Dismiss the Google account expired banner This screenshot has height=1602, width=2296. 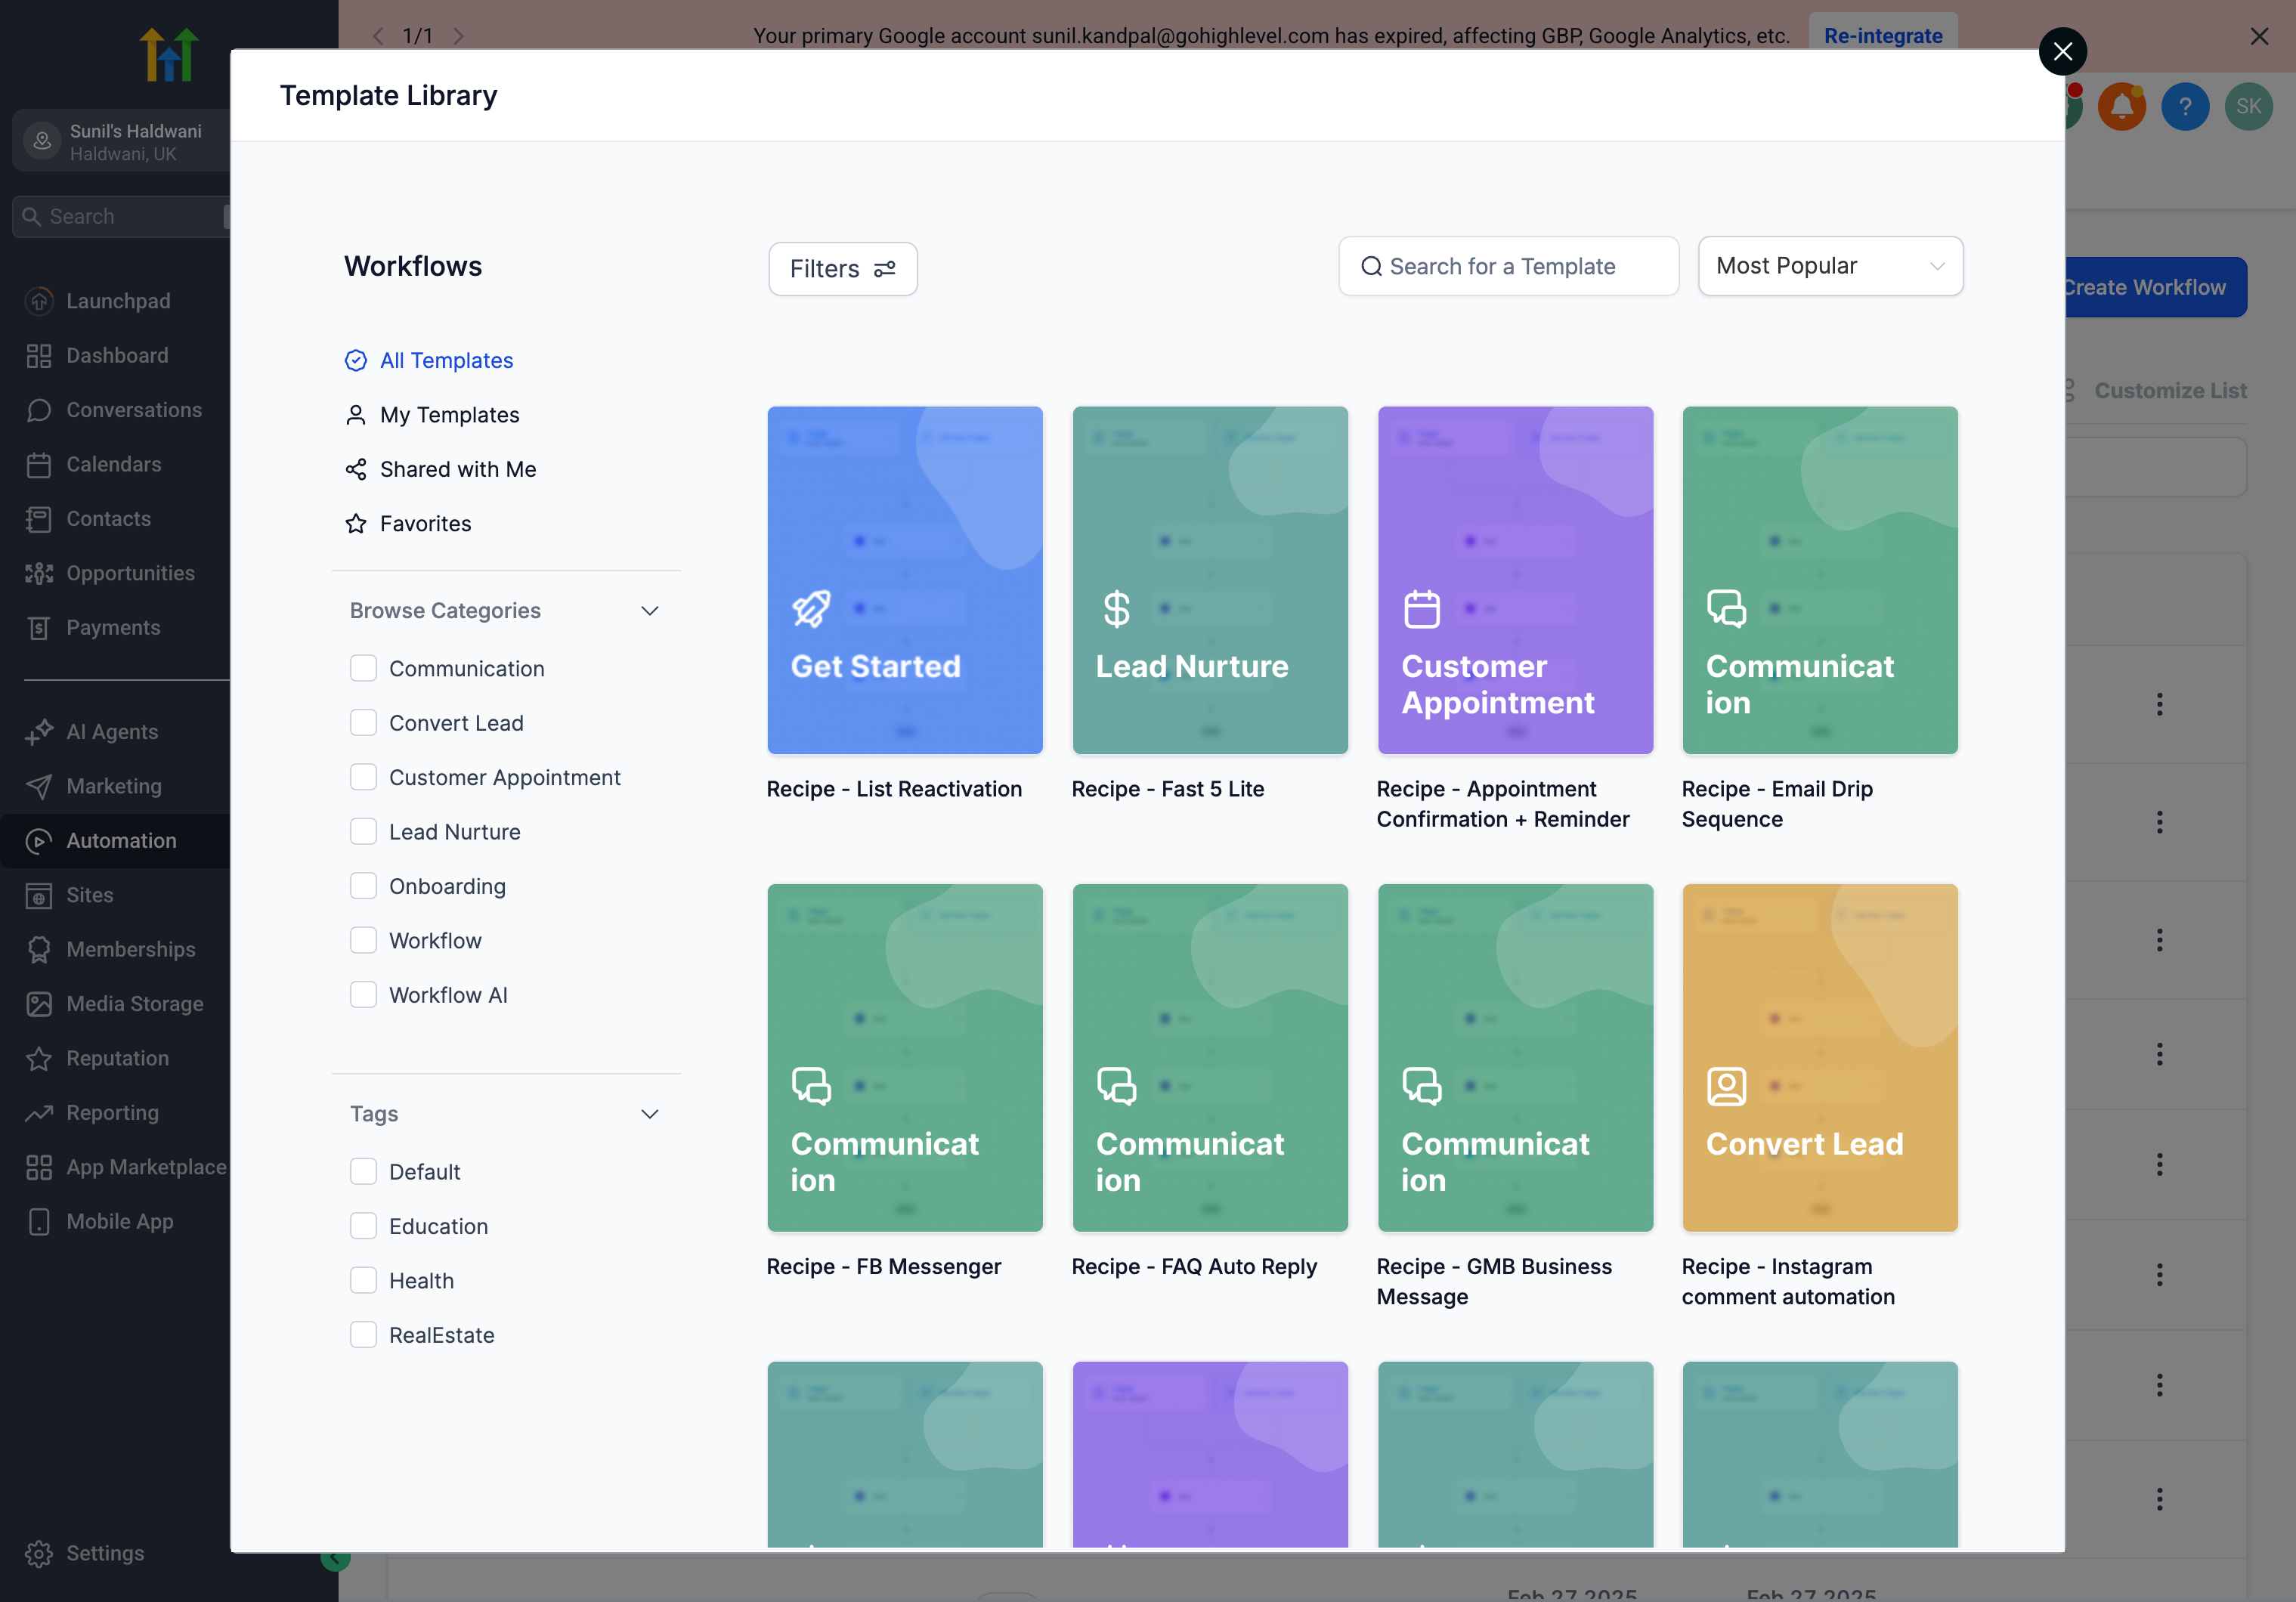click(x=2259, y=36)
